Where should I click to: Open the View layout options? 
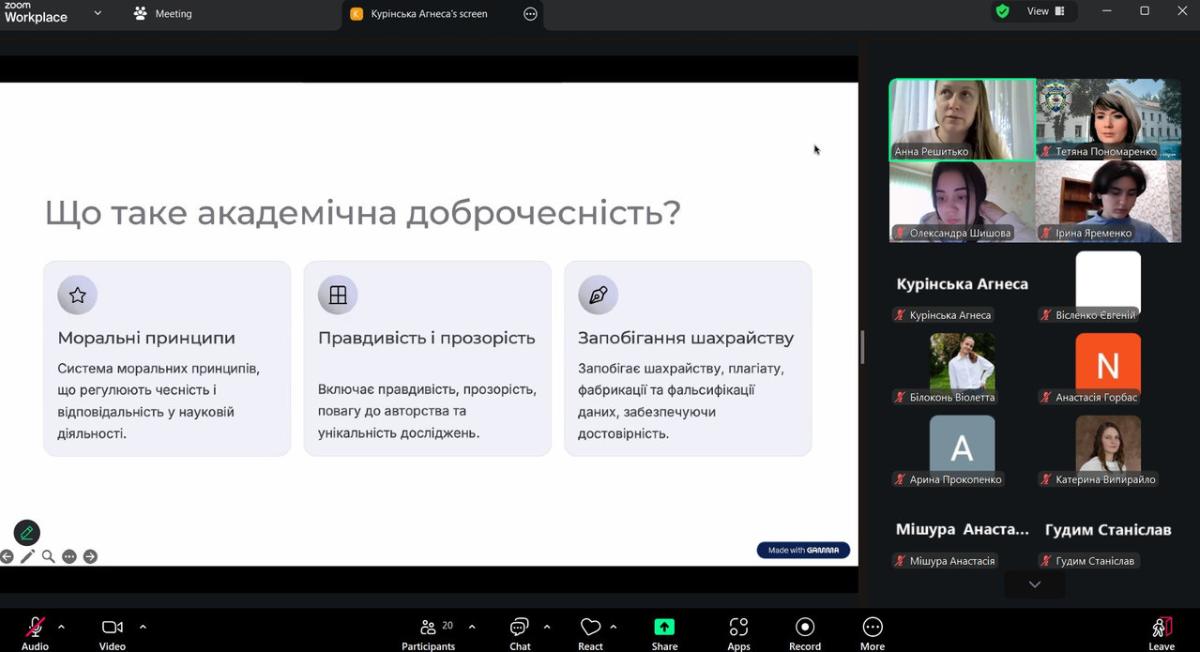pyautogui.click(x=1044, y=12)
